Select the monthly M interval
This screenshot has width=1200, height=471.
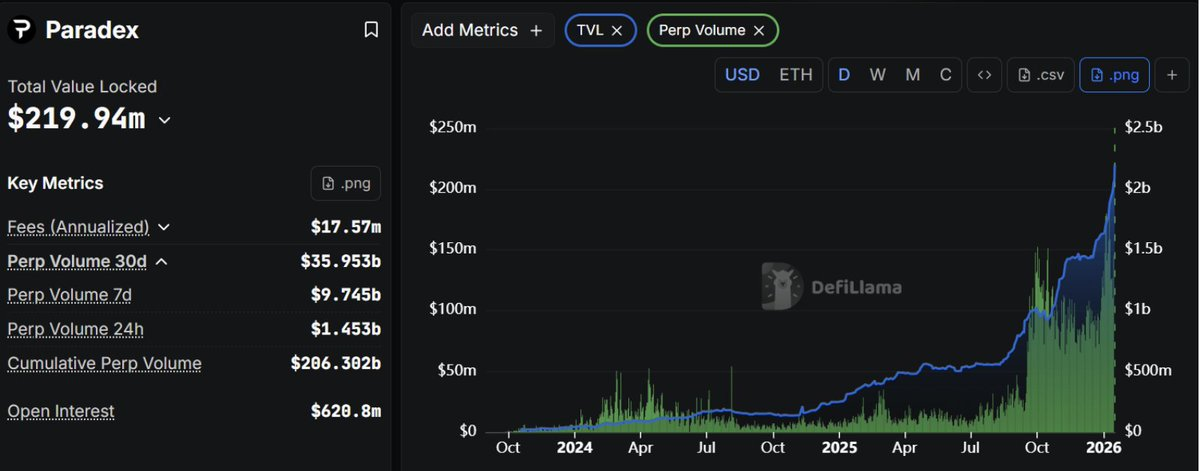tap(912, 75)
